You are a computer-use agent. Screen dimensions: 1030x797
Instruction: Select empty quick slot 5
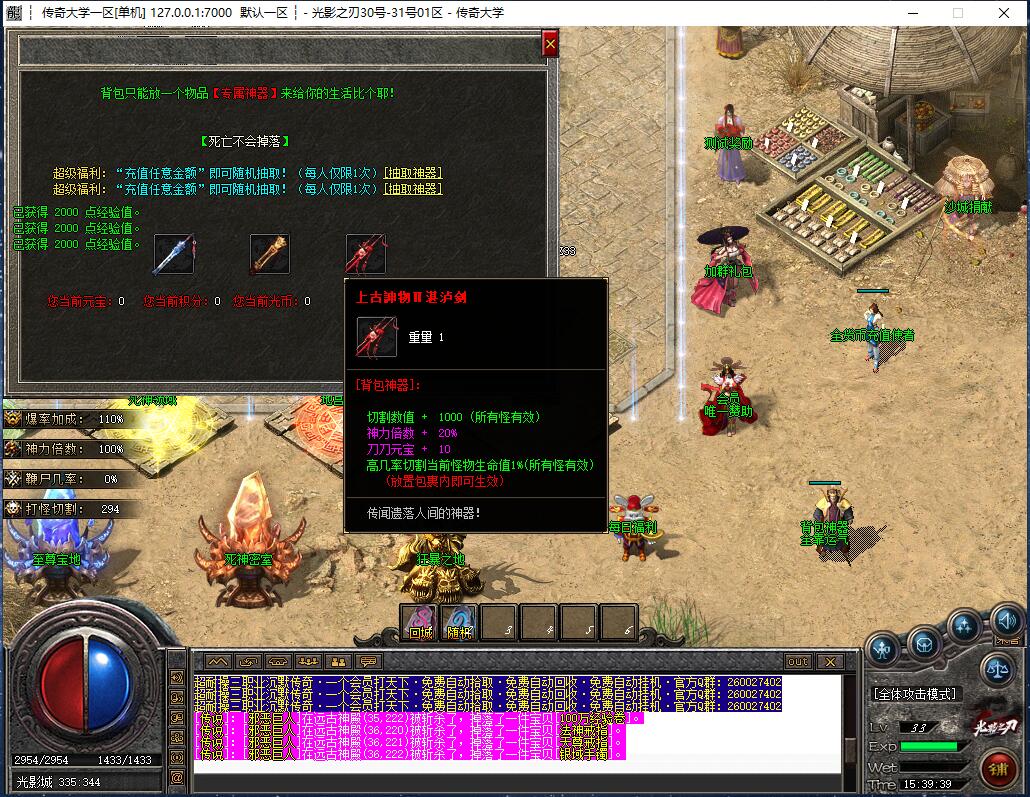579,622
